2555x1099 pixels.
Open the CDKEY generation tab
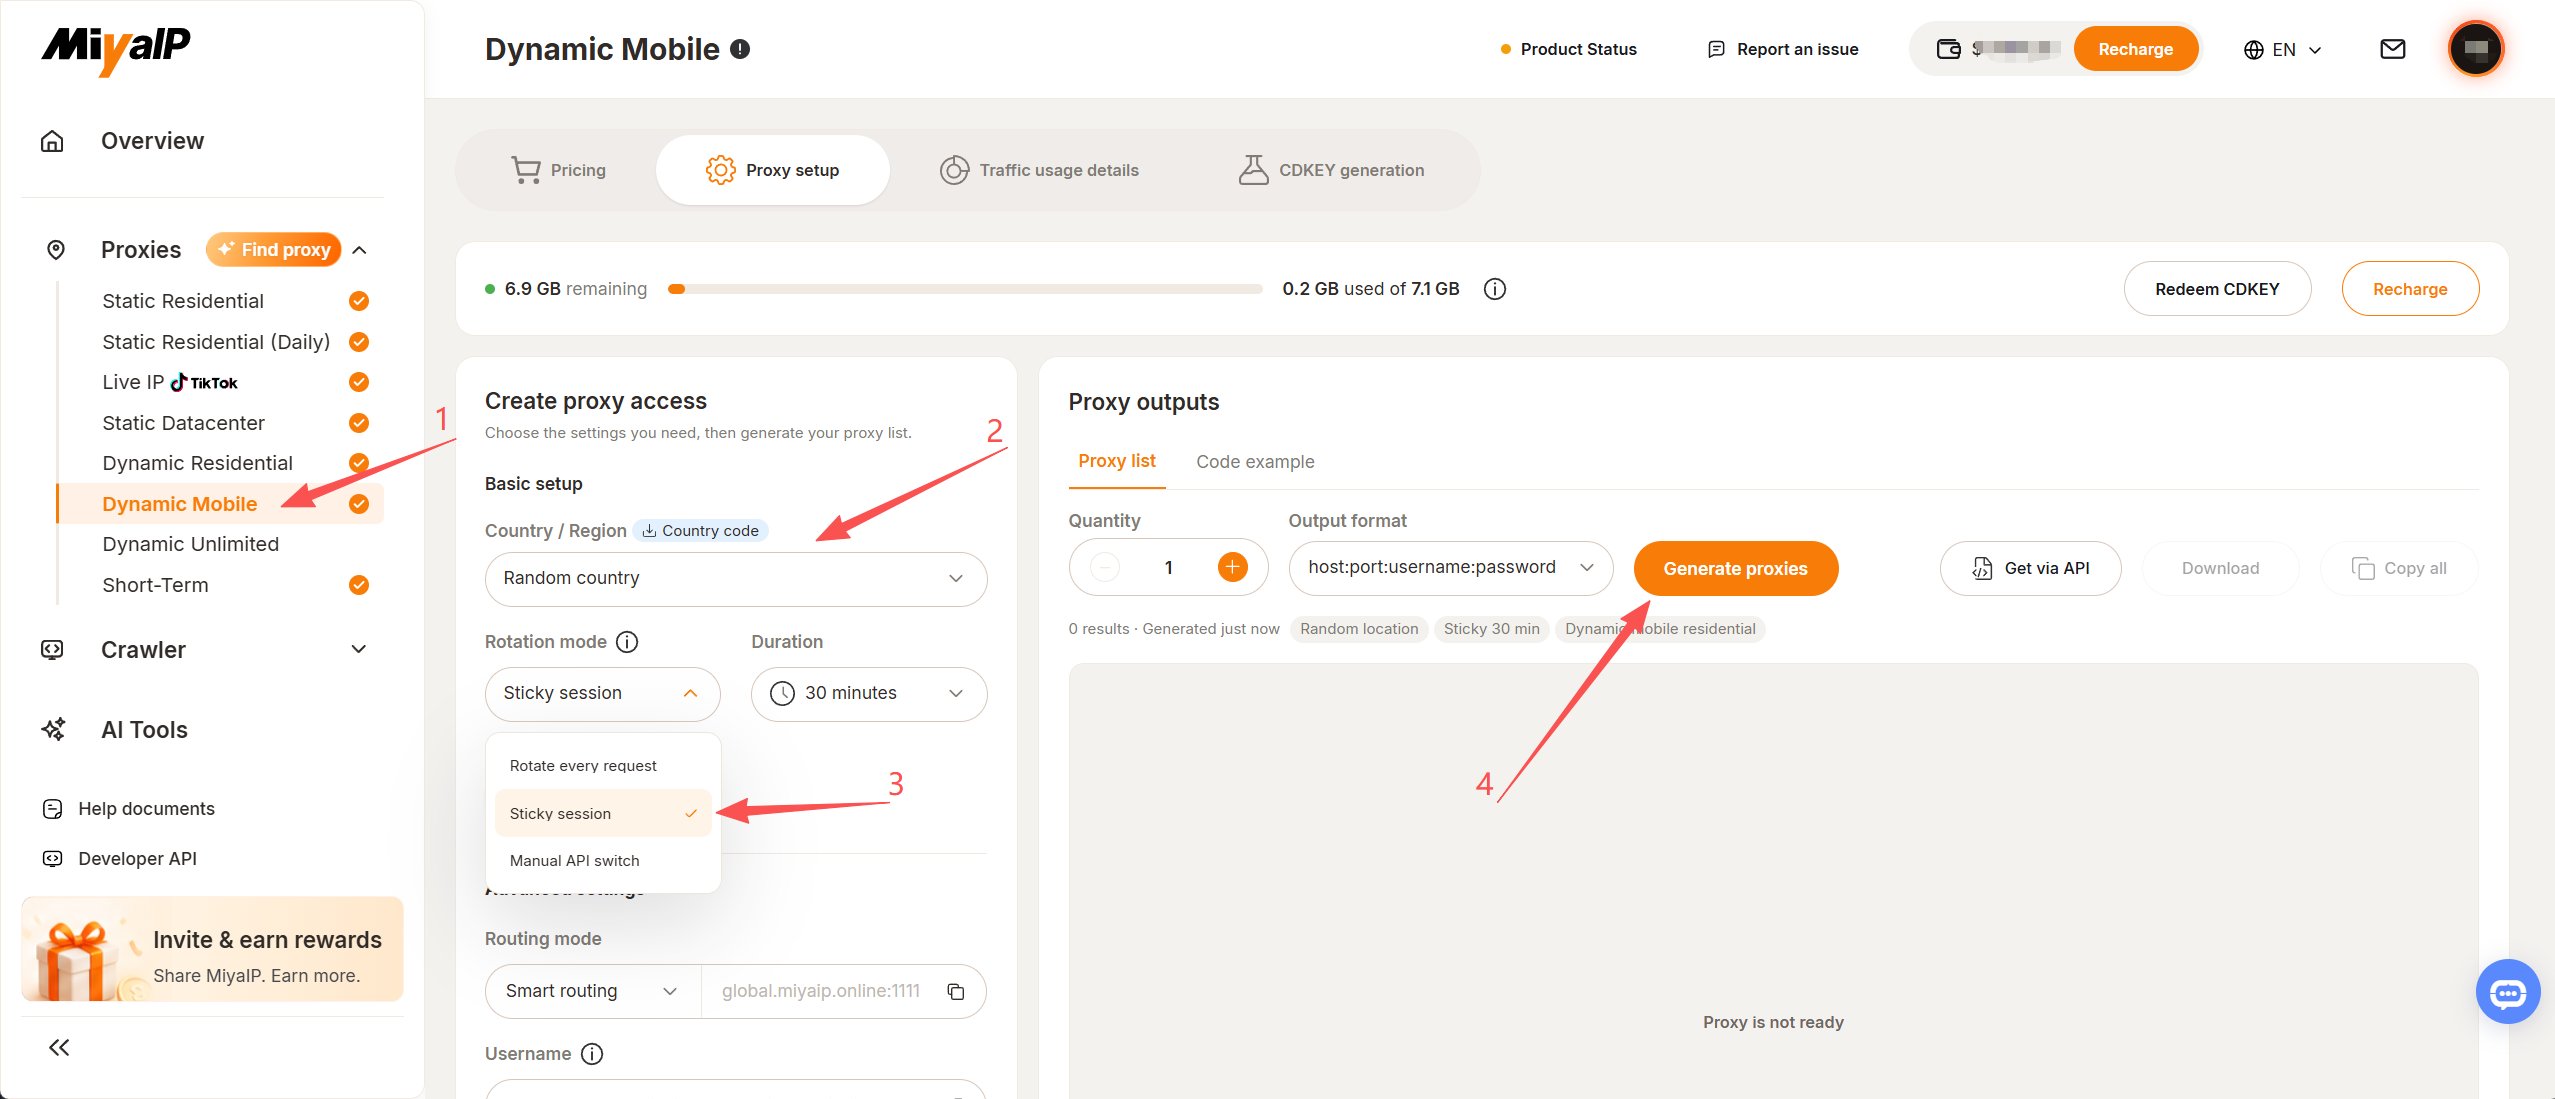click(x=1331, y=170)
